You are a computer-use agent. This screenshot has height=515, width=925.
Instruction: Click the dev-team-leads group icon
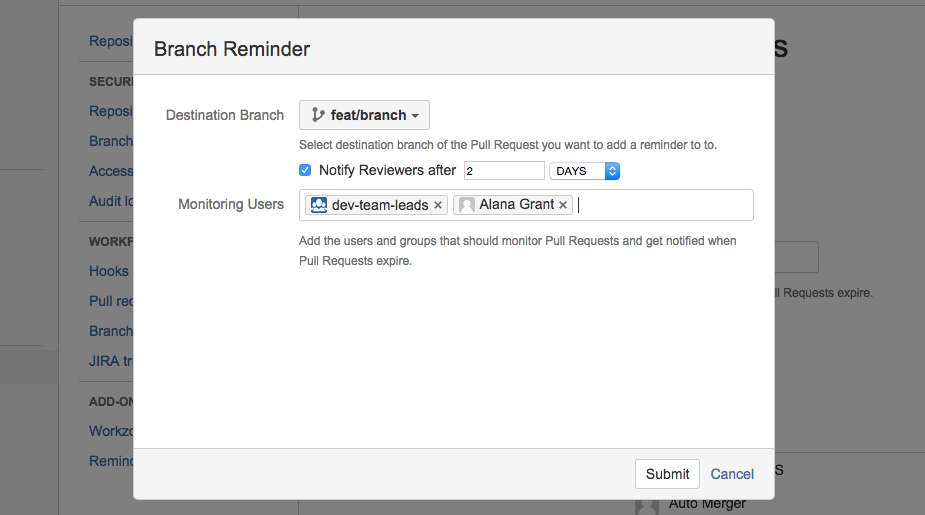tap(319, 205)
